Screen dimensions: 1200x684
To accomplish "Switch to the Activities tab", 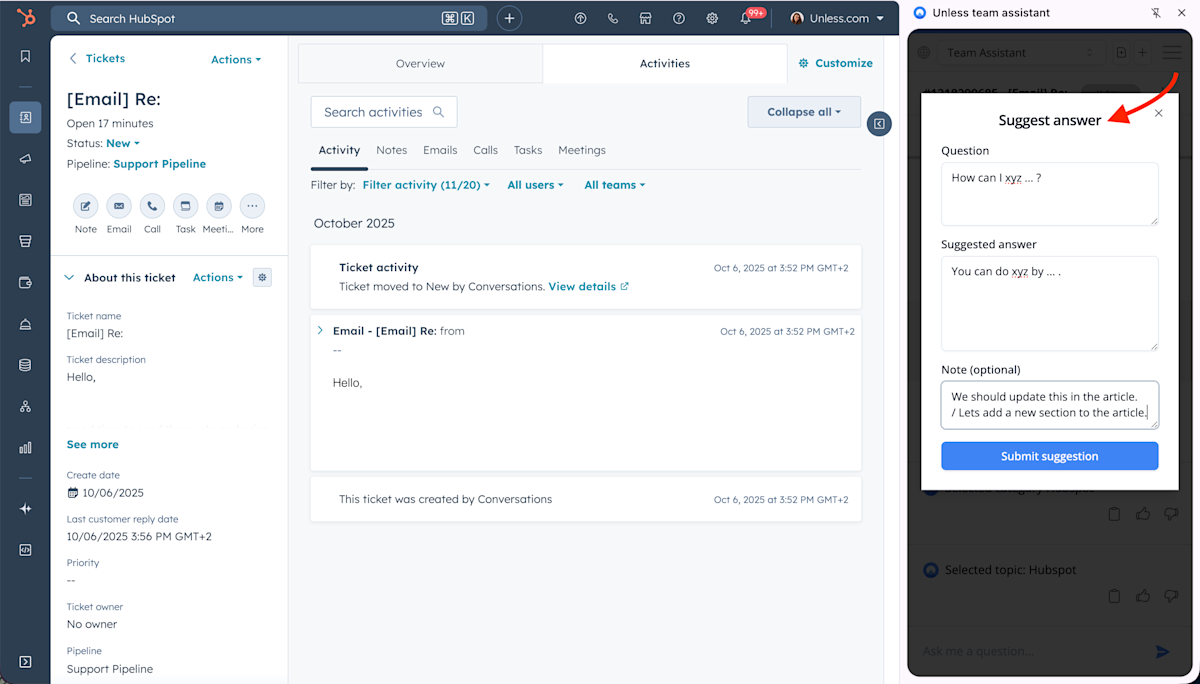I will click(x=665, y=63).
